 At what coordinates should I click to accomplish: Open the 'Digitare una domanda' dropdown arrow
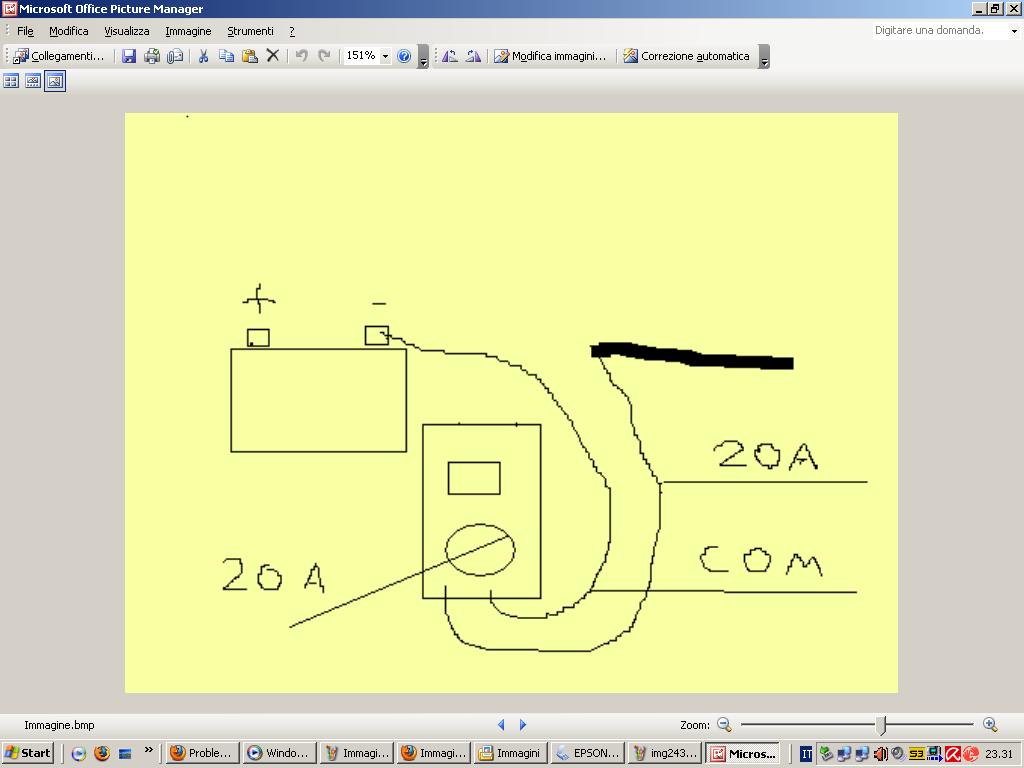point(1014,31)
